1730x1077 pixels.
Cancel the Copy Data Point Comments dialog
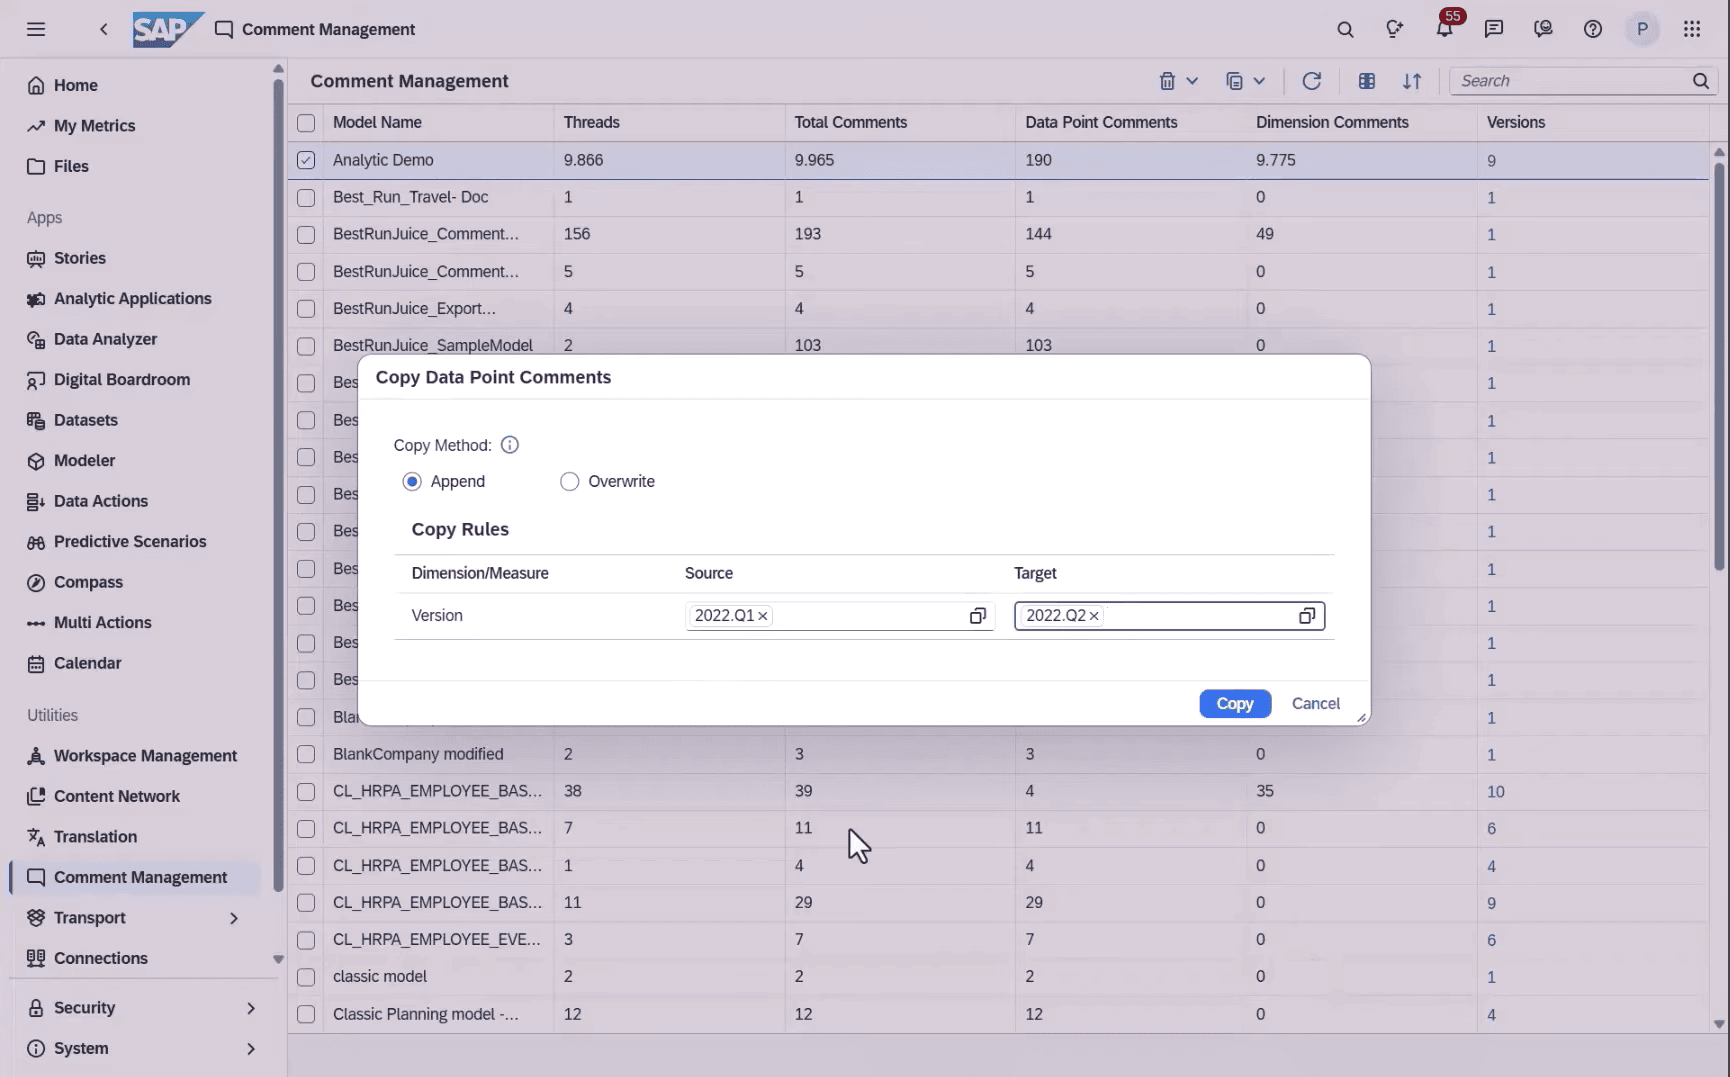pyautogui.click(x=1315, y=704)
